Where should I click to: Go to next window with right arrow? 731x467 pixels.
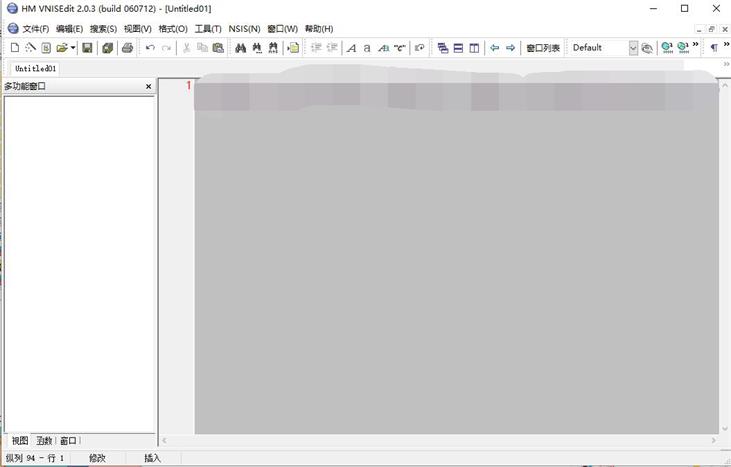510,48
